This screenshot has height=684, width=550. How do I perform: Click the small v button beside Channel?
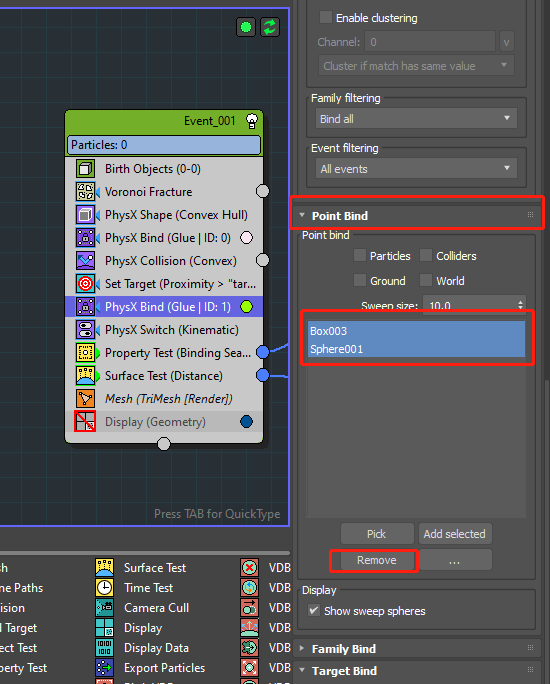[x=506, y=42]
